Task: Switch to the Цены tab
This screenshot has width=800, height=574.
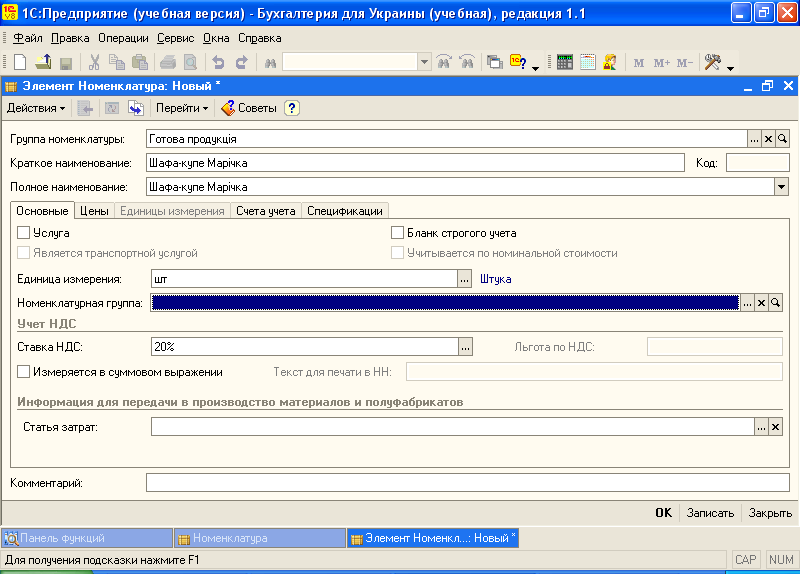Action: pyautogui.click(x=94, y=211)
